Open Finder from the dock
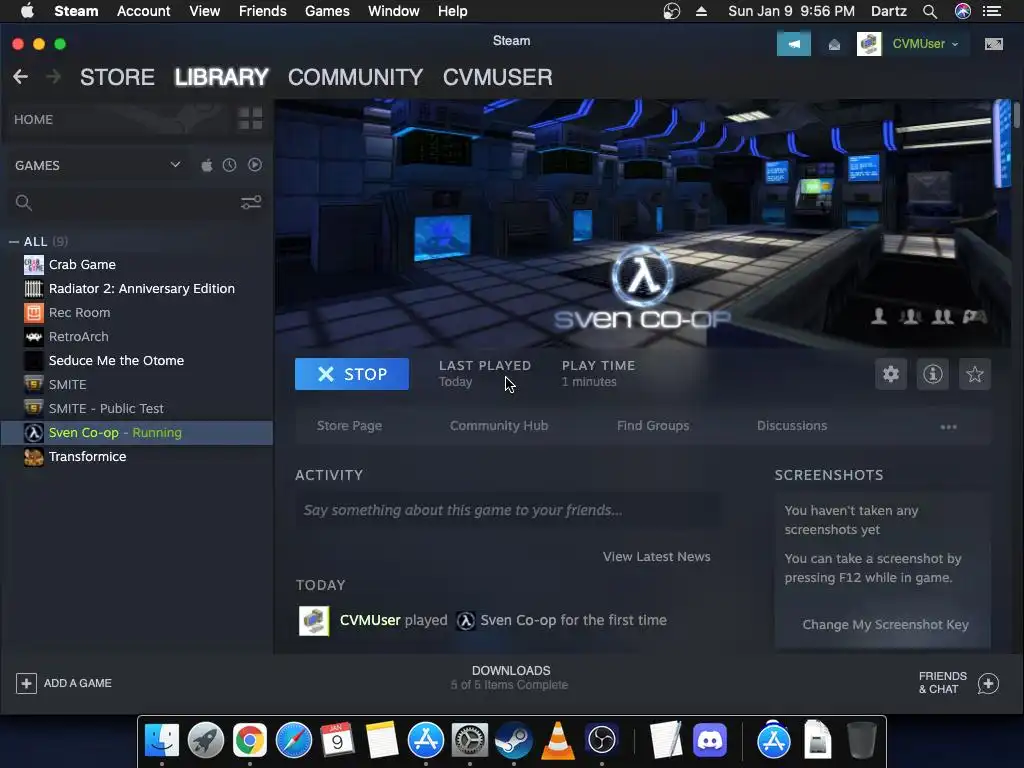The height and width of the screenshot is (768, 1024). pyautogui.click(x=161, y=741)
